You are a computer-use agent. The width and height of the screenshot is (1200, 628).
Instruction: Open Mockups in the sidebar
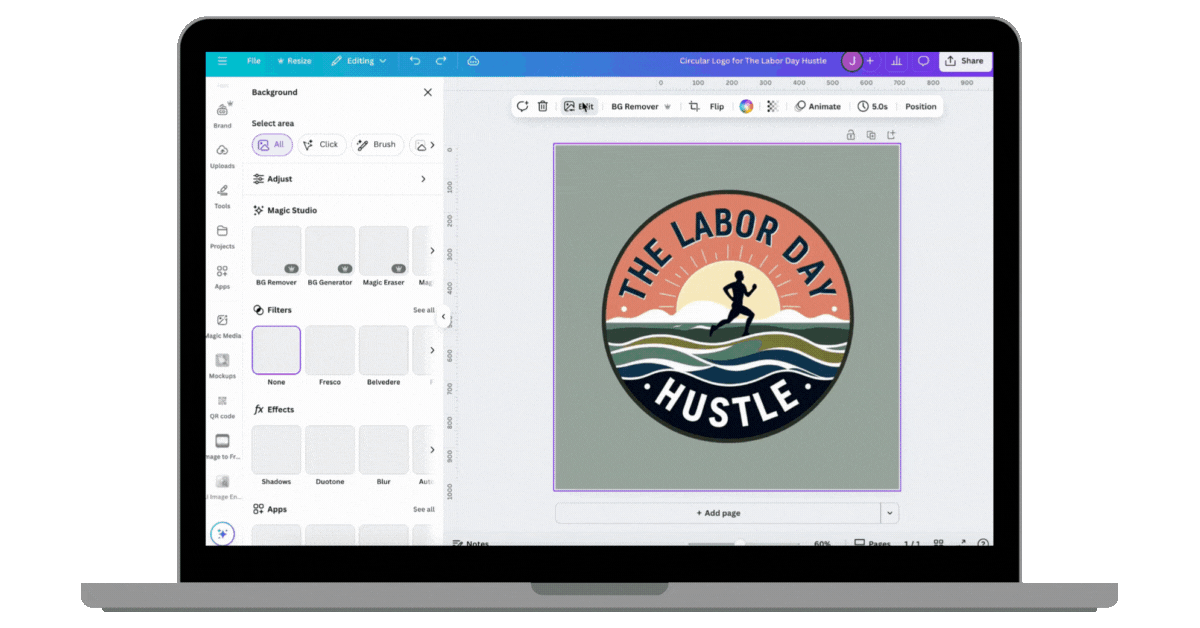click(222, 366)
